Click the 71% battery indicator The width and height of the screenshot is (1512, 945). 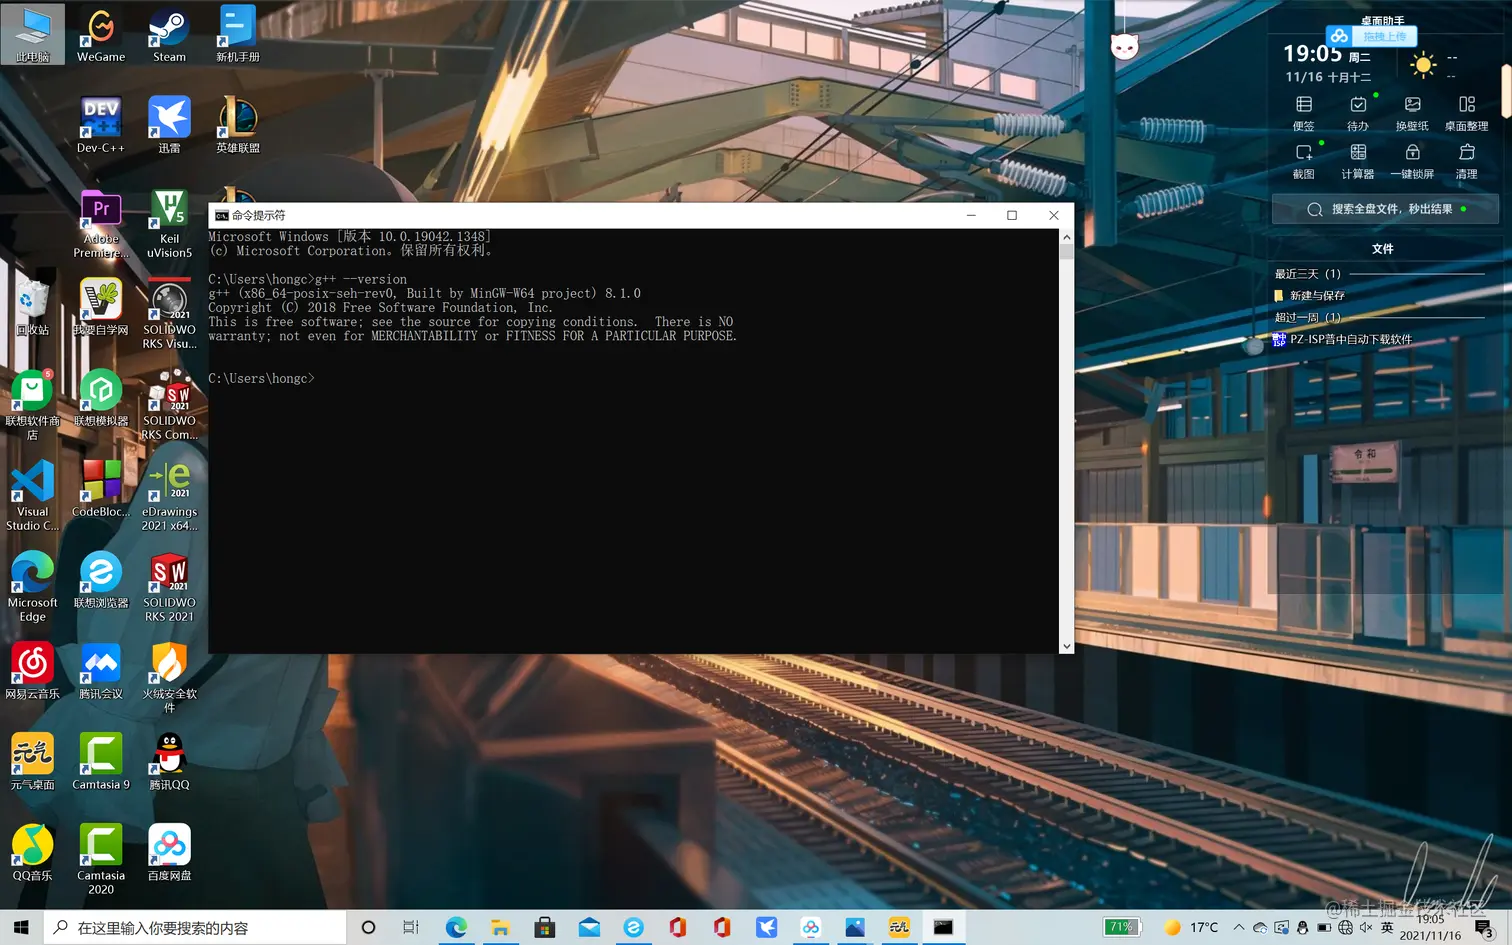pos(1123,927)
